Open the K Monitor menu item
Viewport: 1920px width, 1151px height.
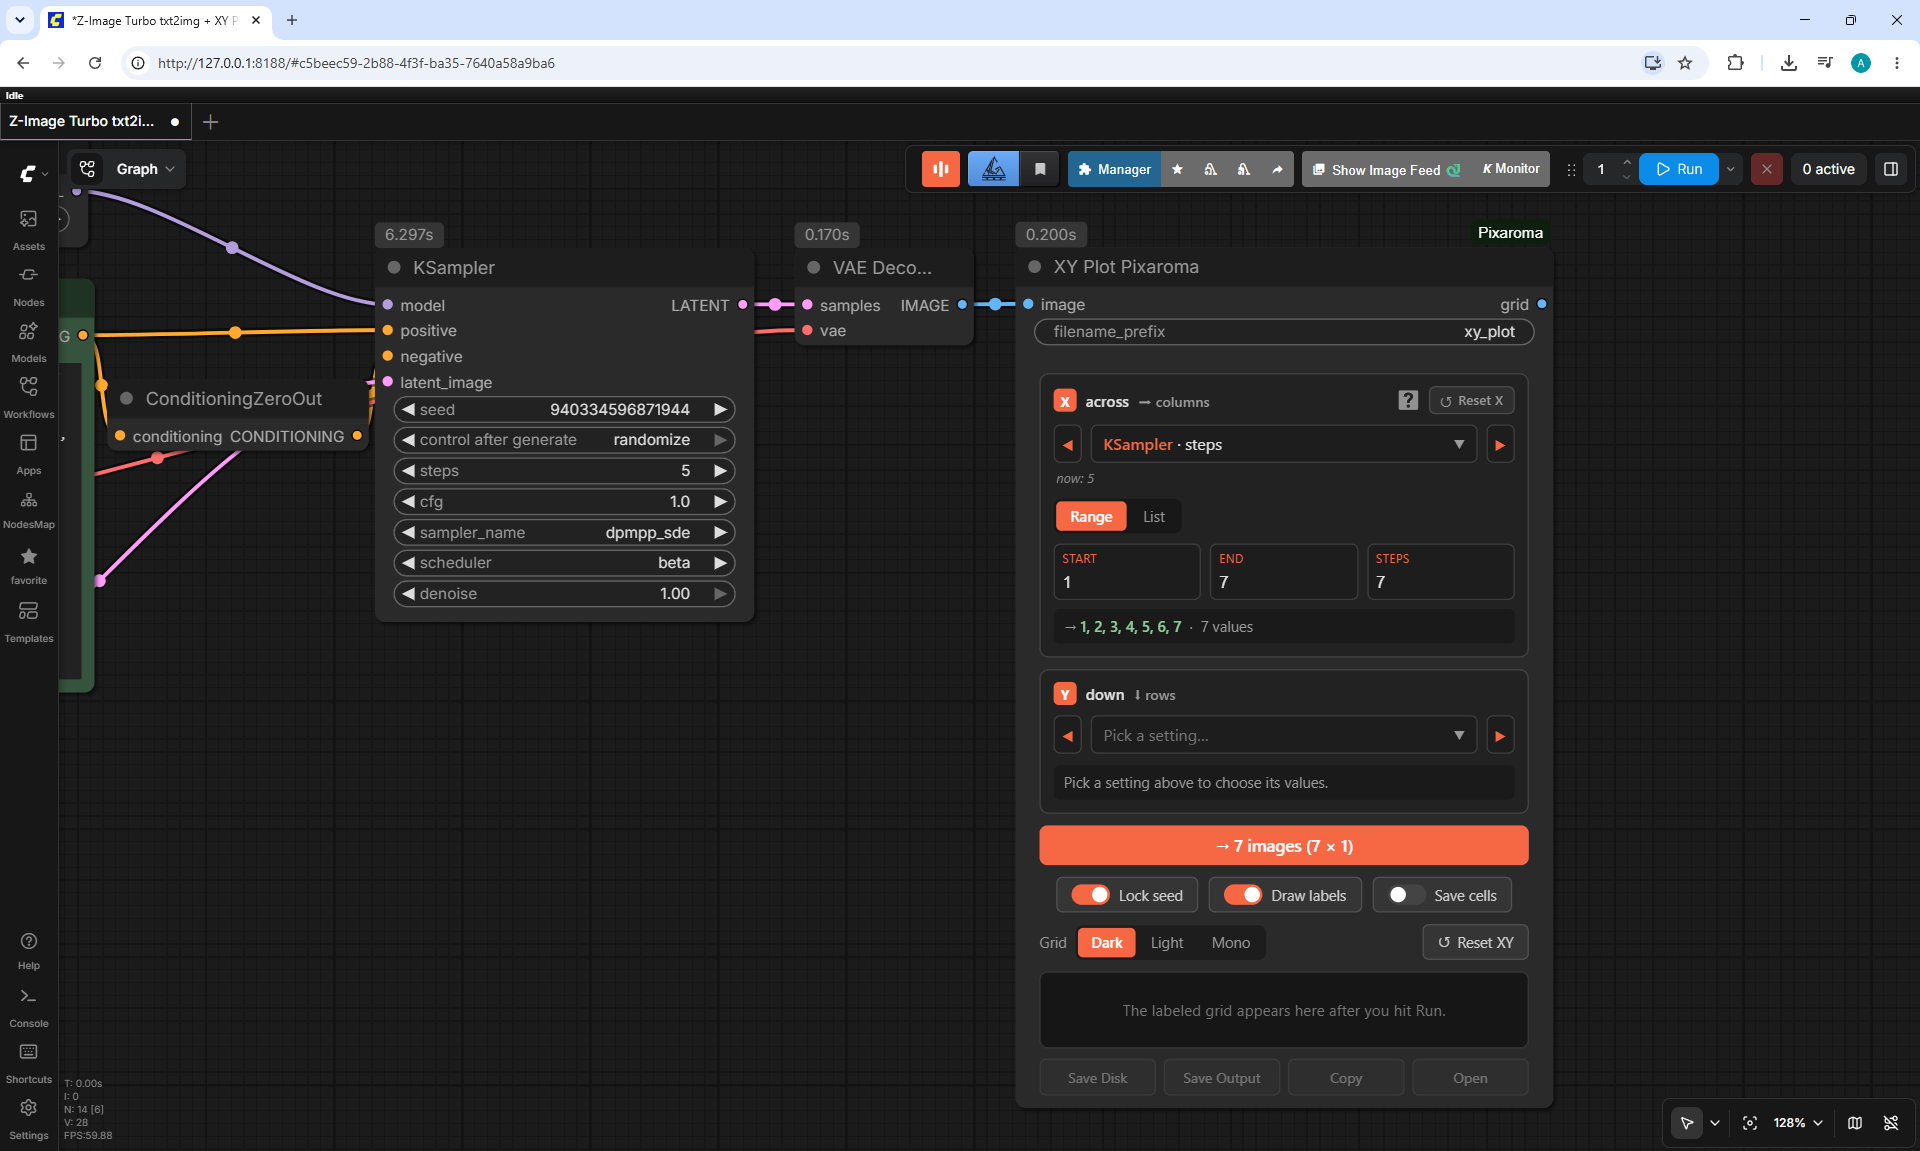(x=1511, y=169)
